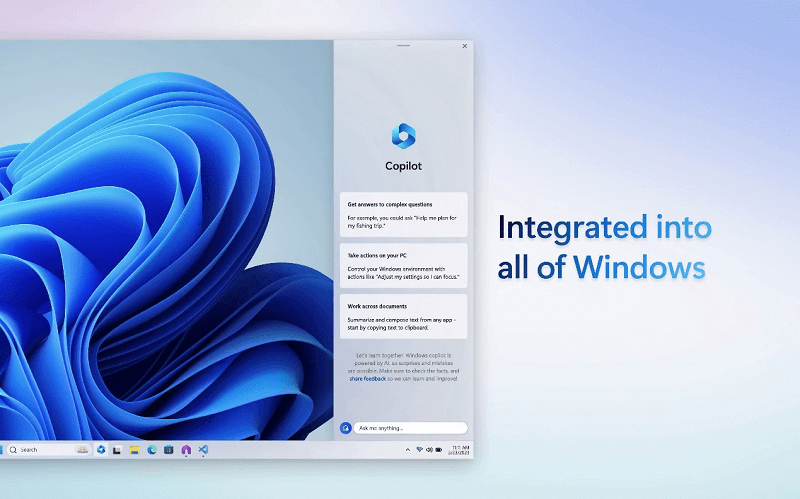The width and height of the screenshot is (800, 499).
Task: Click the new topic icon beside the chat box
Action: (x=345, y=428)
